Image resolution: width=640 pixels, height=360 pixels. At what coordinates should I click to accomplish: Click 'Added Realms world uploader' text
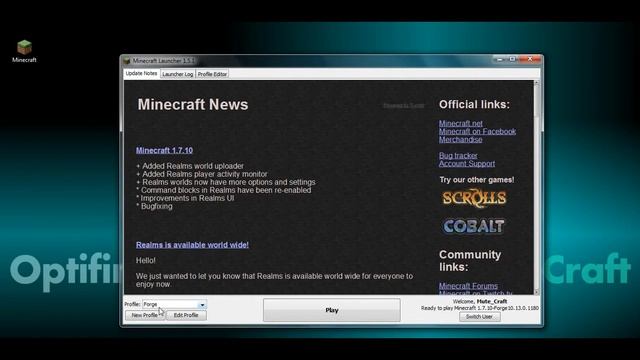click(x=193, y=166)
